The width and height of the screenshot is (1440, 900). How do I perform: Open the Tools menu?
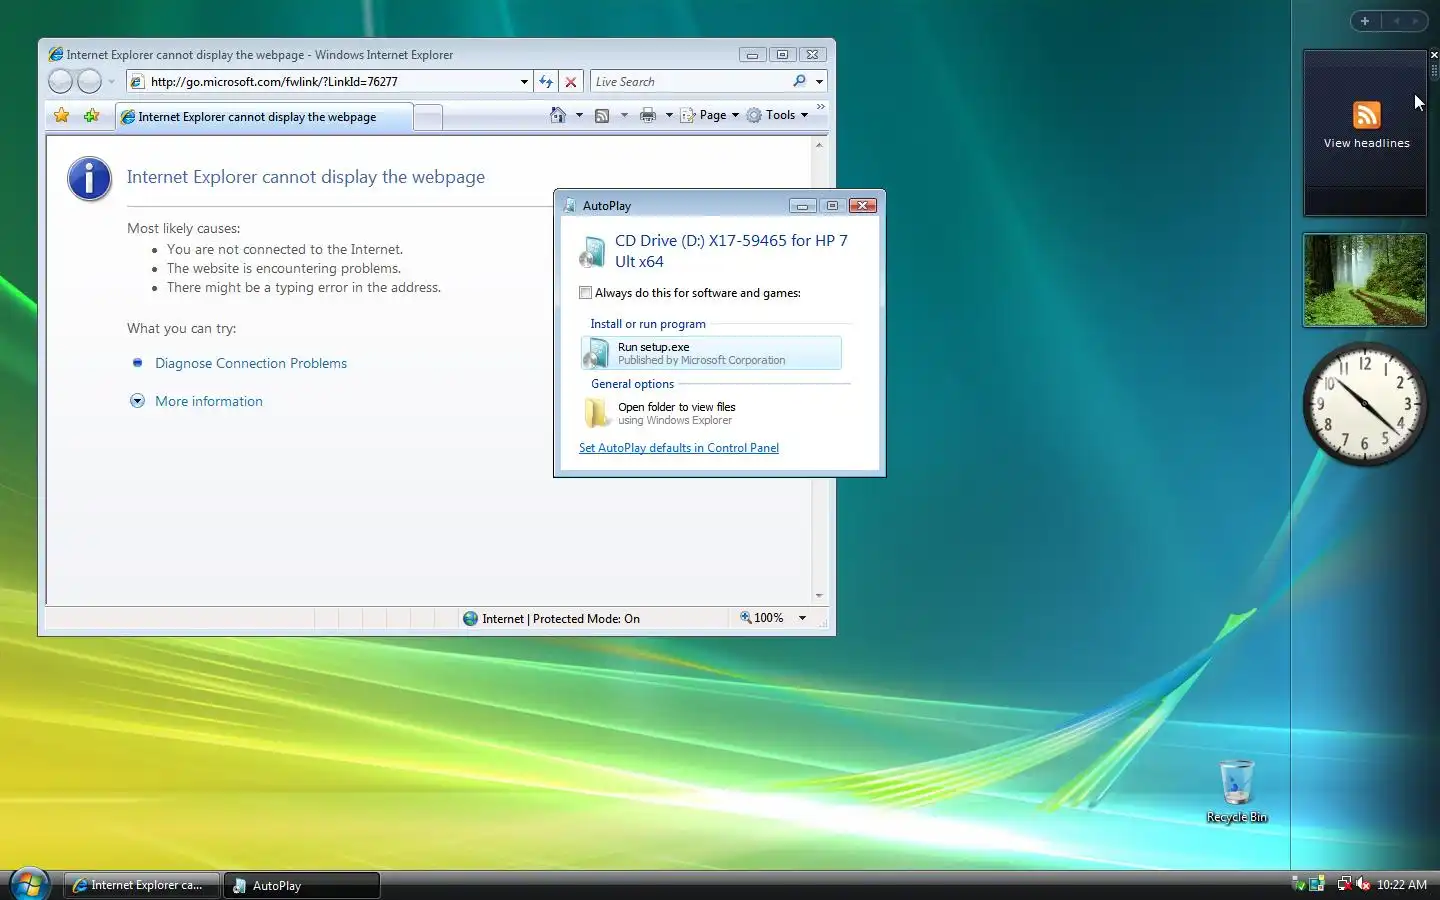[777, 115]
